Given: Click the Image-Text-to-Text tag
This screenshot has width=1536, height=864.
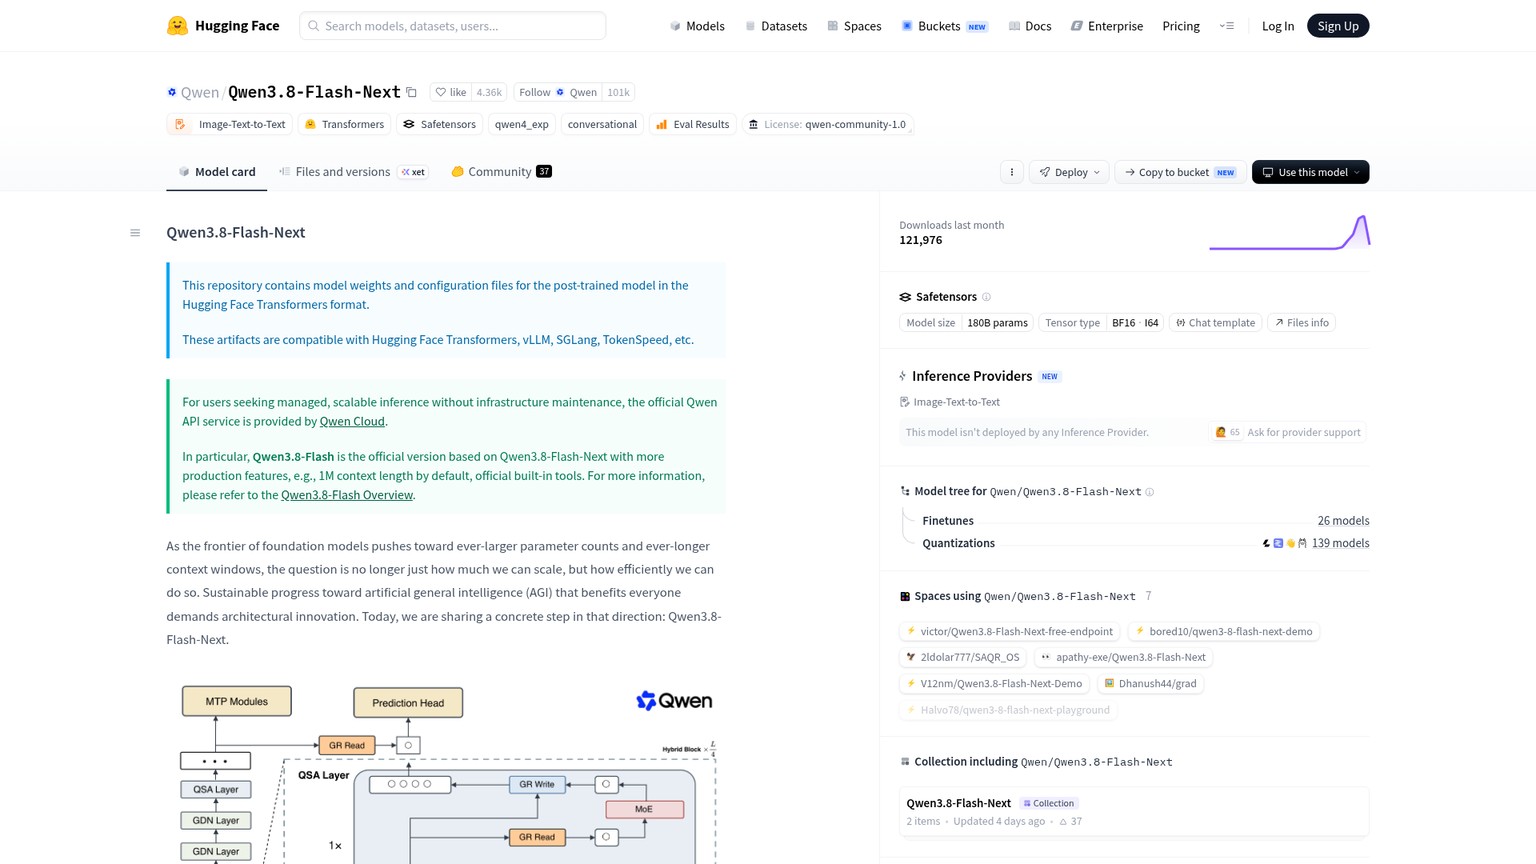Looking at the screenshot, I should pyautogui.click(x=229, y=124).
